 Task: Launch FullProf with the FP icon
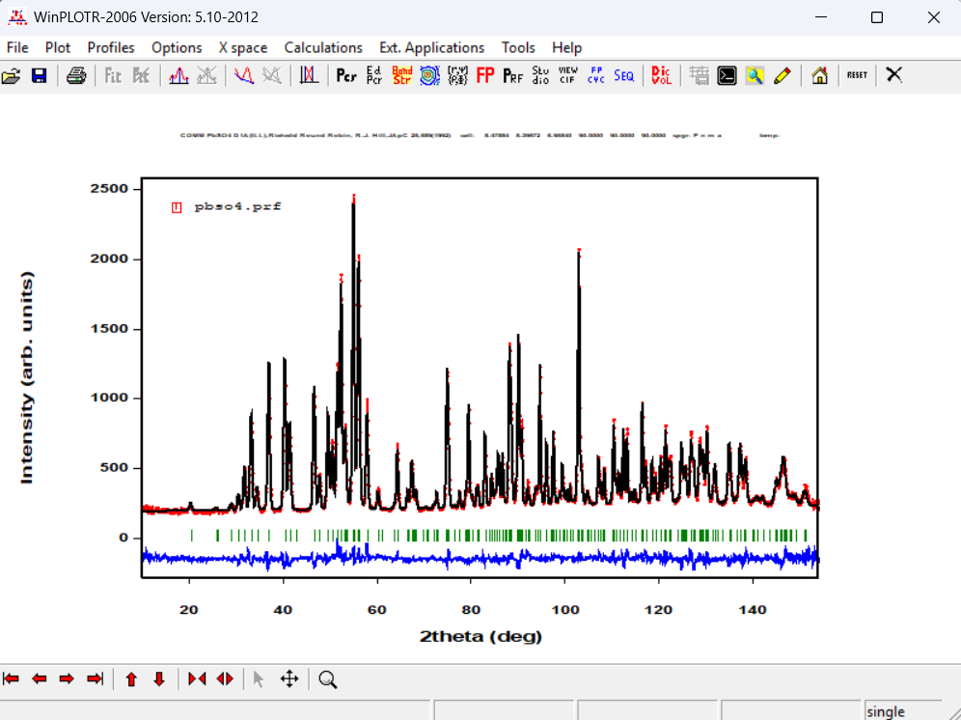click(x=485, y=76)
